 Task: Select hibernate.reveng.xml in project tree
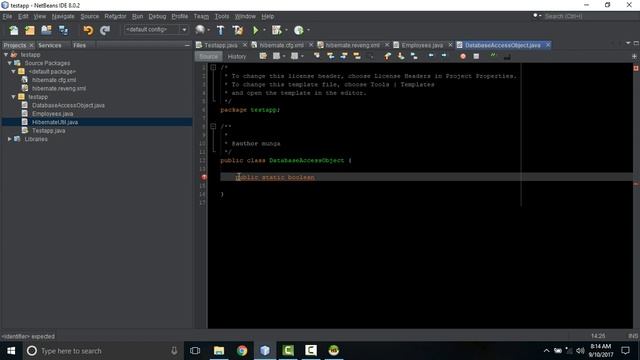click(x=59, y=89)
